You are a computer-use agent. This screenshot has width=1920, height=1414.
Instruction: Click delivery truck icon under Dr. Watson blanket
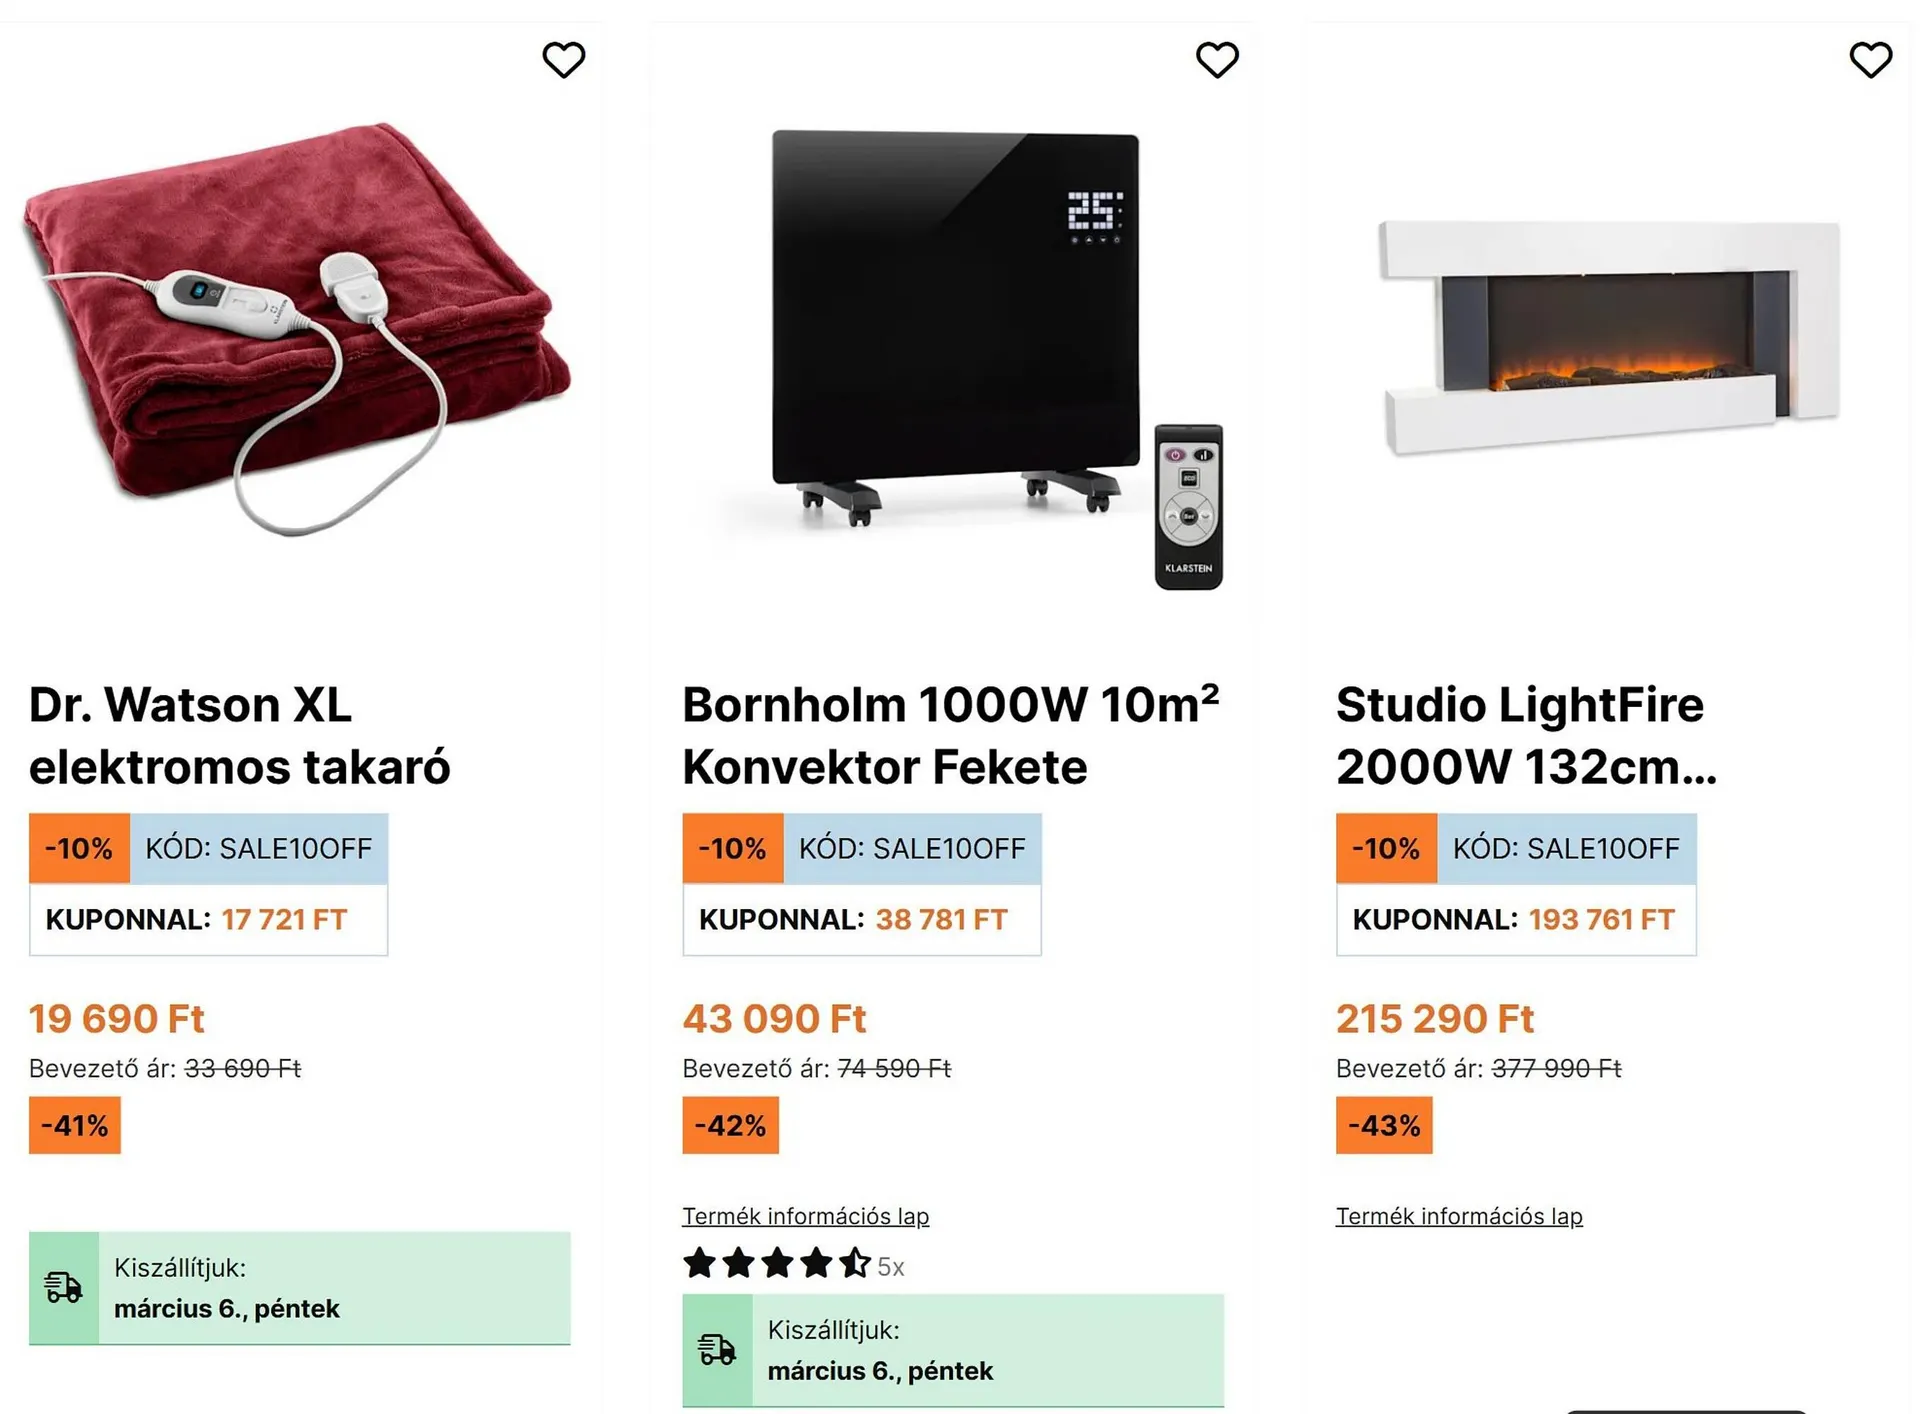coord(64,1287)
